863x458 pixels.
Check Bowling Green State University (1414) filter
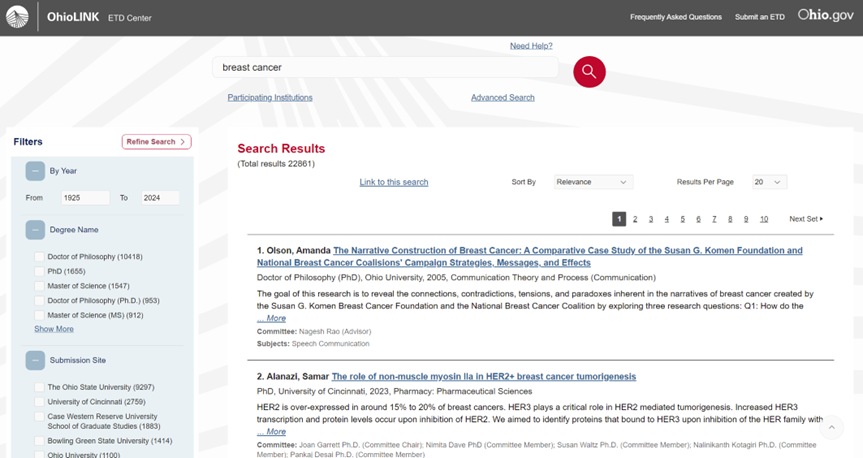click(39, 441)
